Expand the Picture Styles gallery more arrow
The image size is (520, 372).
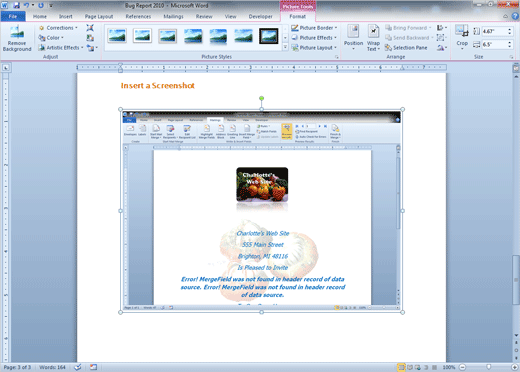pyautogui.click(x=285, y=48)
